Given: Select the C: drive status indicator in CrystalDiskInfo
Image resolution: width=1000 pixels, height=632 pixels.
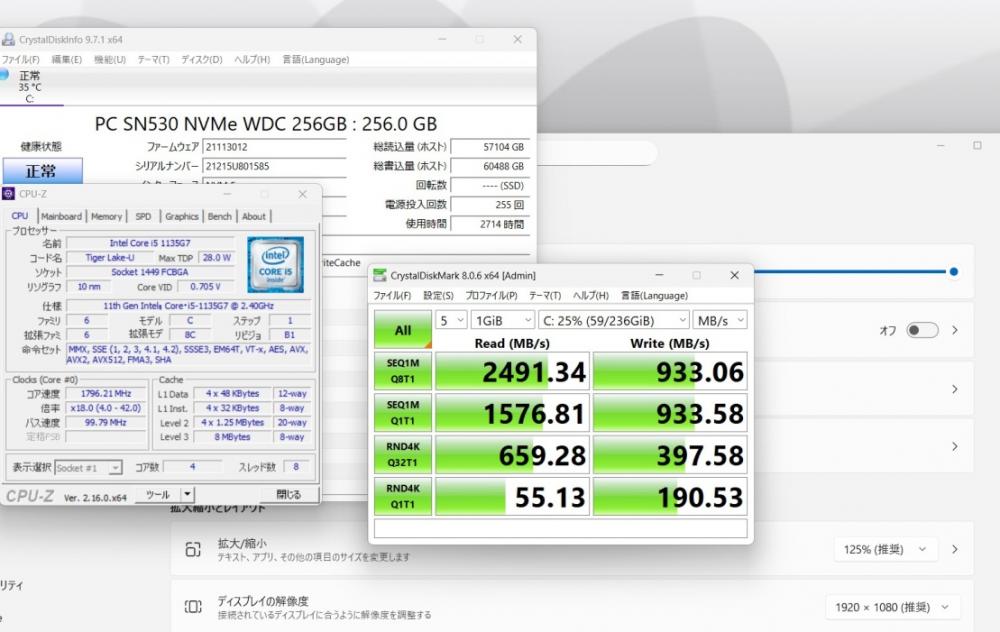Looking at the screenshot, I should coord(29,87).
